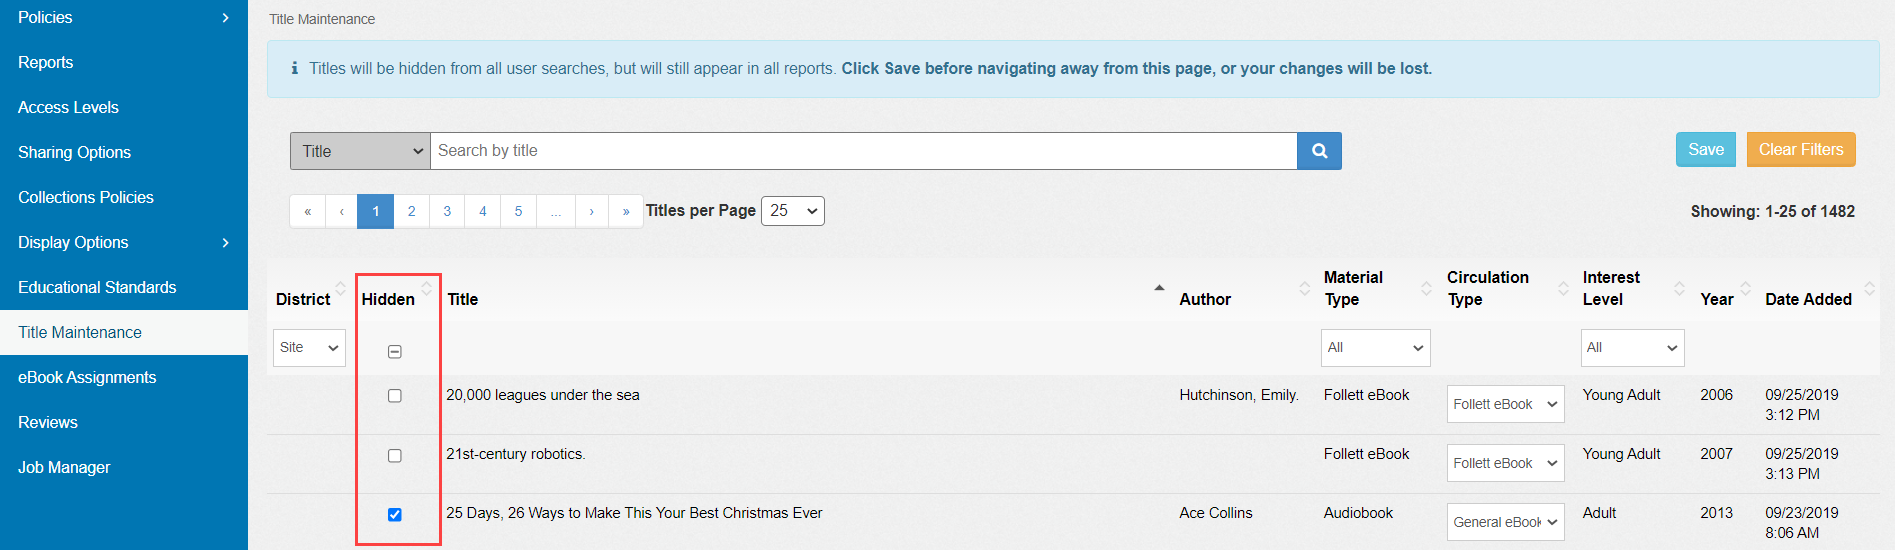This screenshot has width=1895, height=550.
Task: Click the Search by title field
Action: [864, 151]
